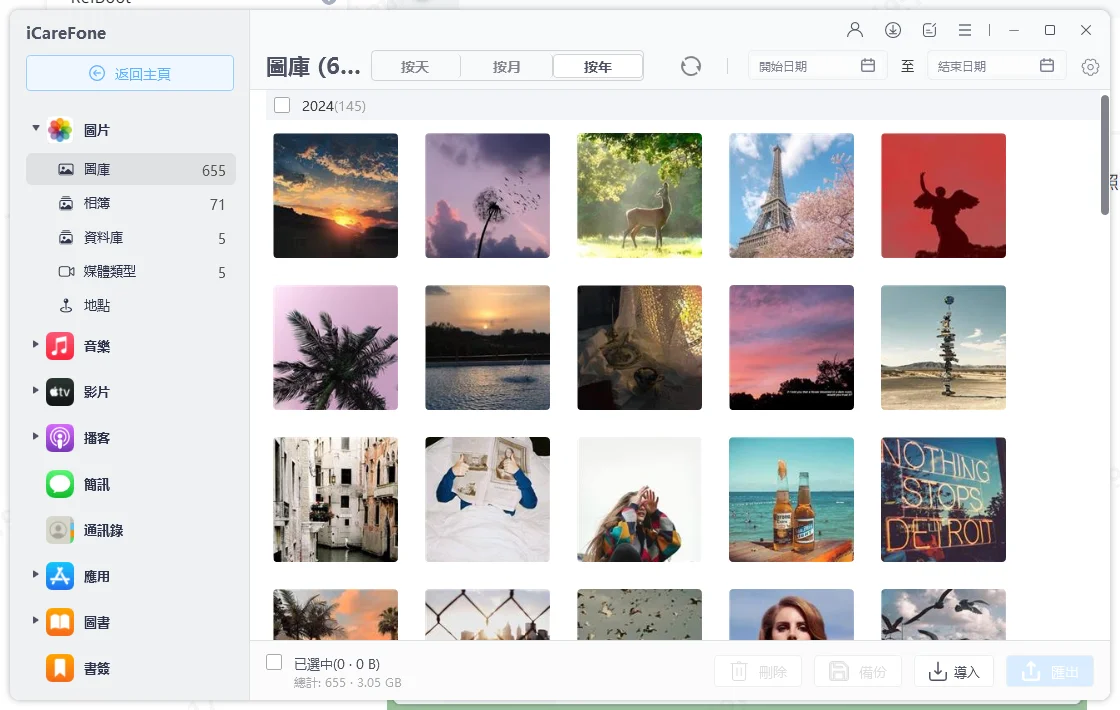Click the 返回主頁 button

pyautogui.click(x=130, y=74)
